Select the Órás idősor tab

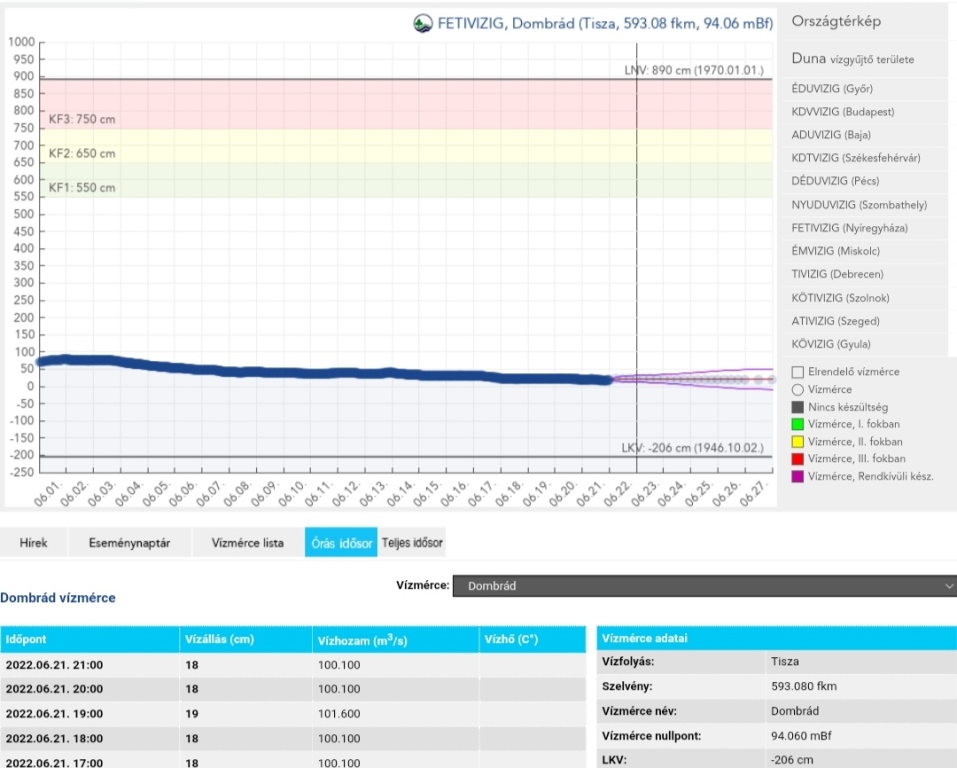(341, 543)
